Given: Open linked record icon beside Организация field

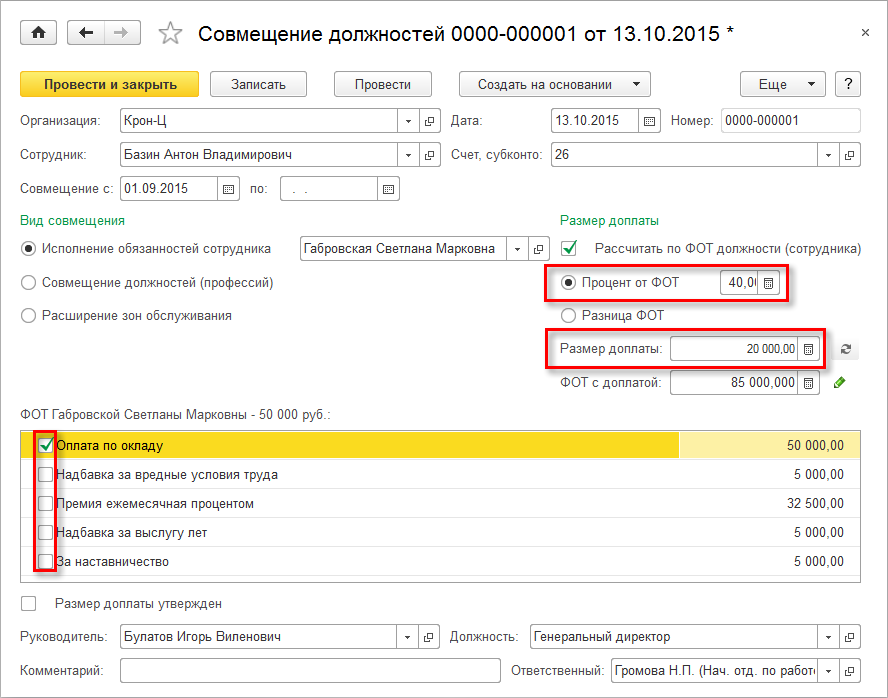Looking at the screenshot, I should click(x=430, y=121).
